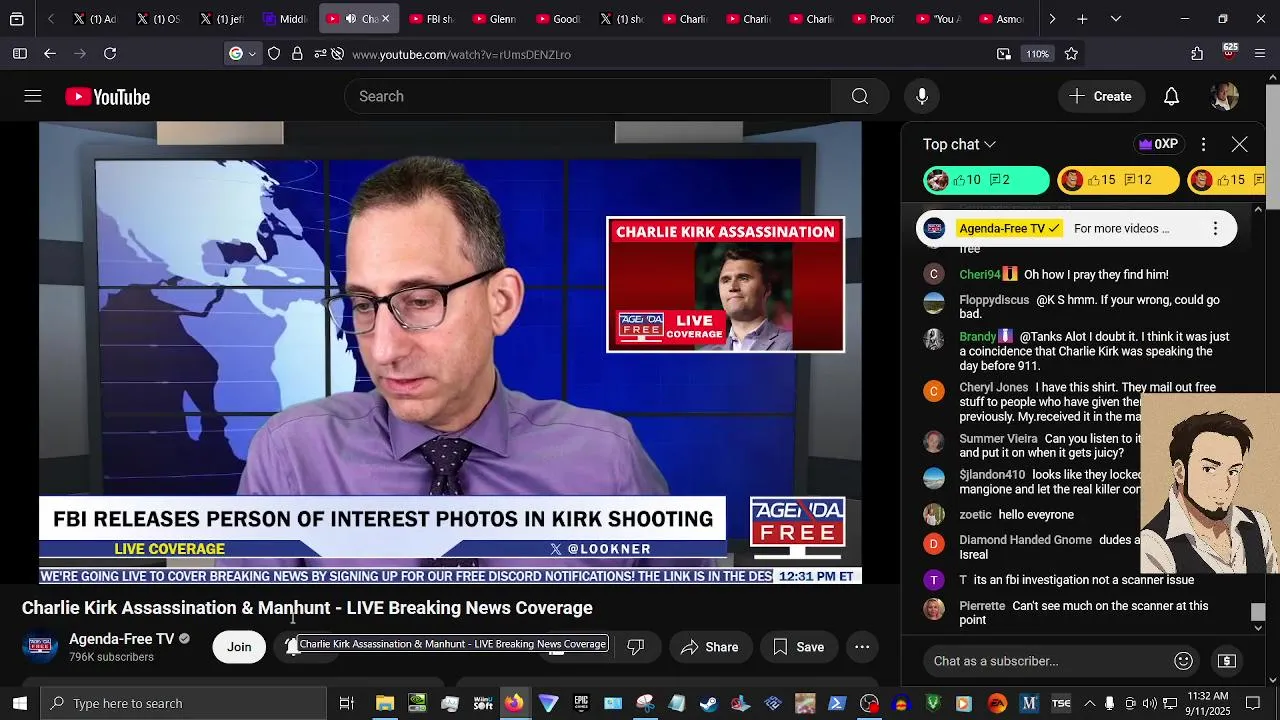Open the Create menu

click(1100, 96)
